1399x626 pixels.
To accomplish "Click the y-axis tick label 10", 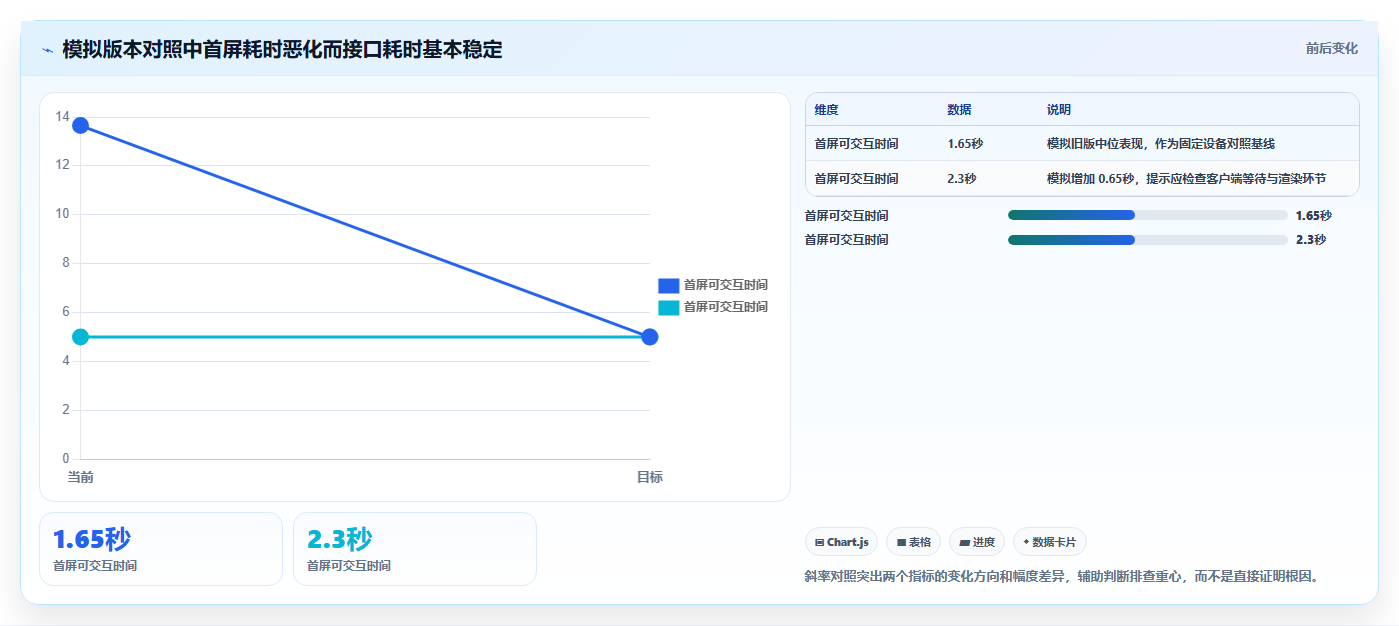I will click(62, 214).
